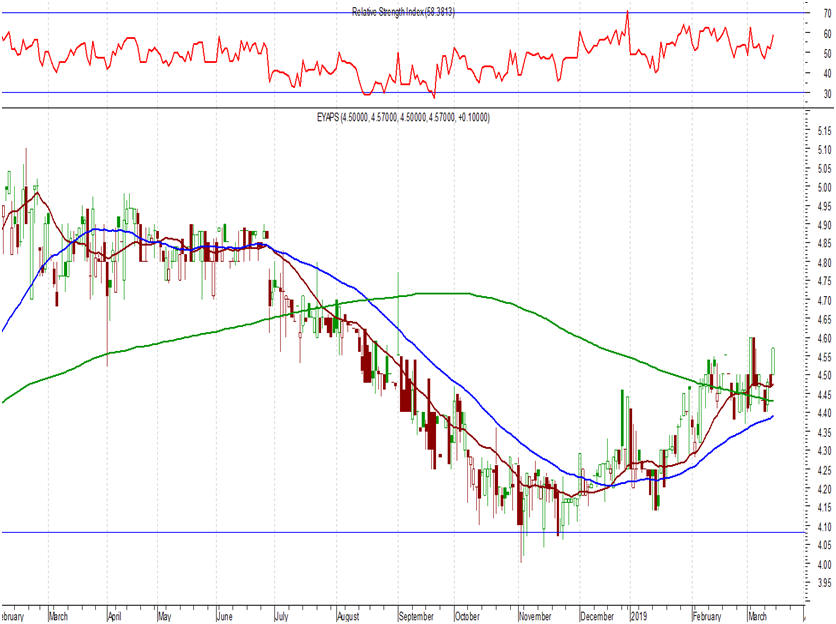The height and width of the screenshot is (624, 836).
Task: Select the September month axis label
Action: tap(416, 616)
